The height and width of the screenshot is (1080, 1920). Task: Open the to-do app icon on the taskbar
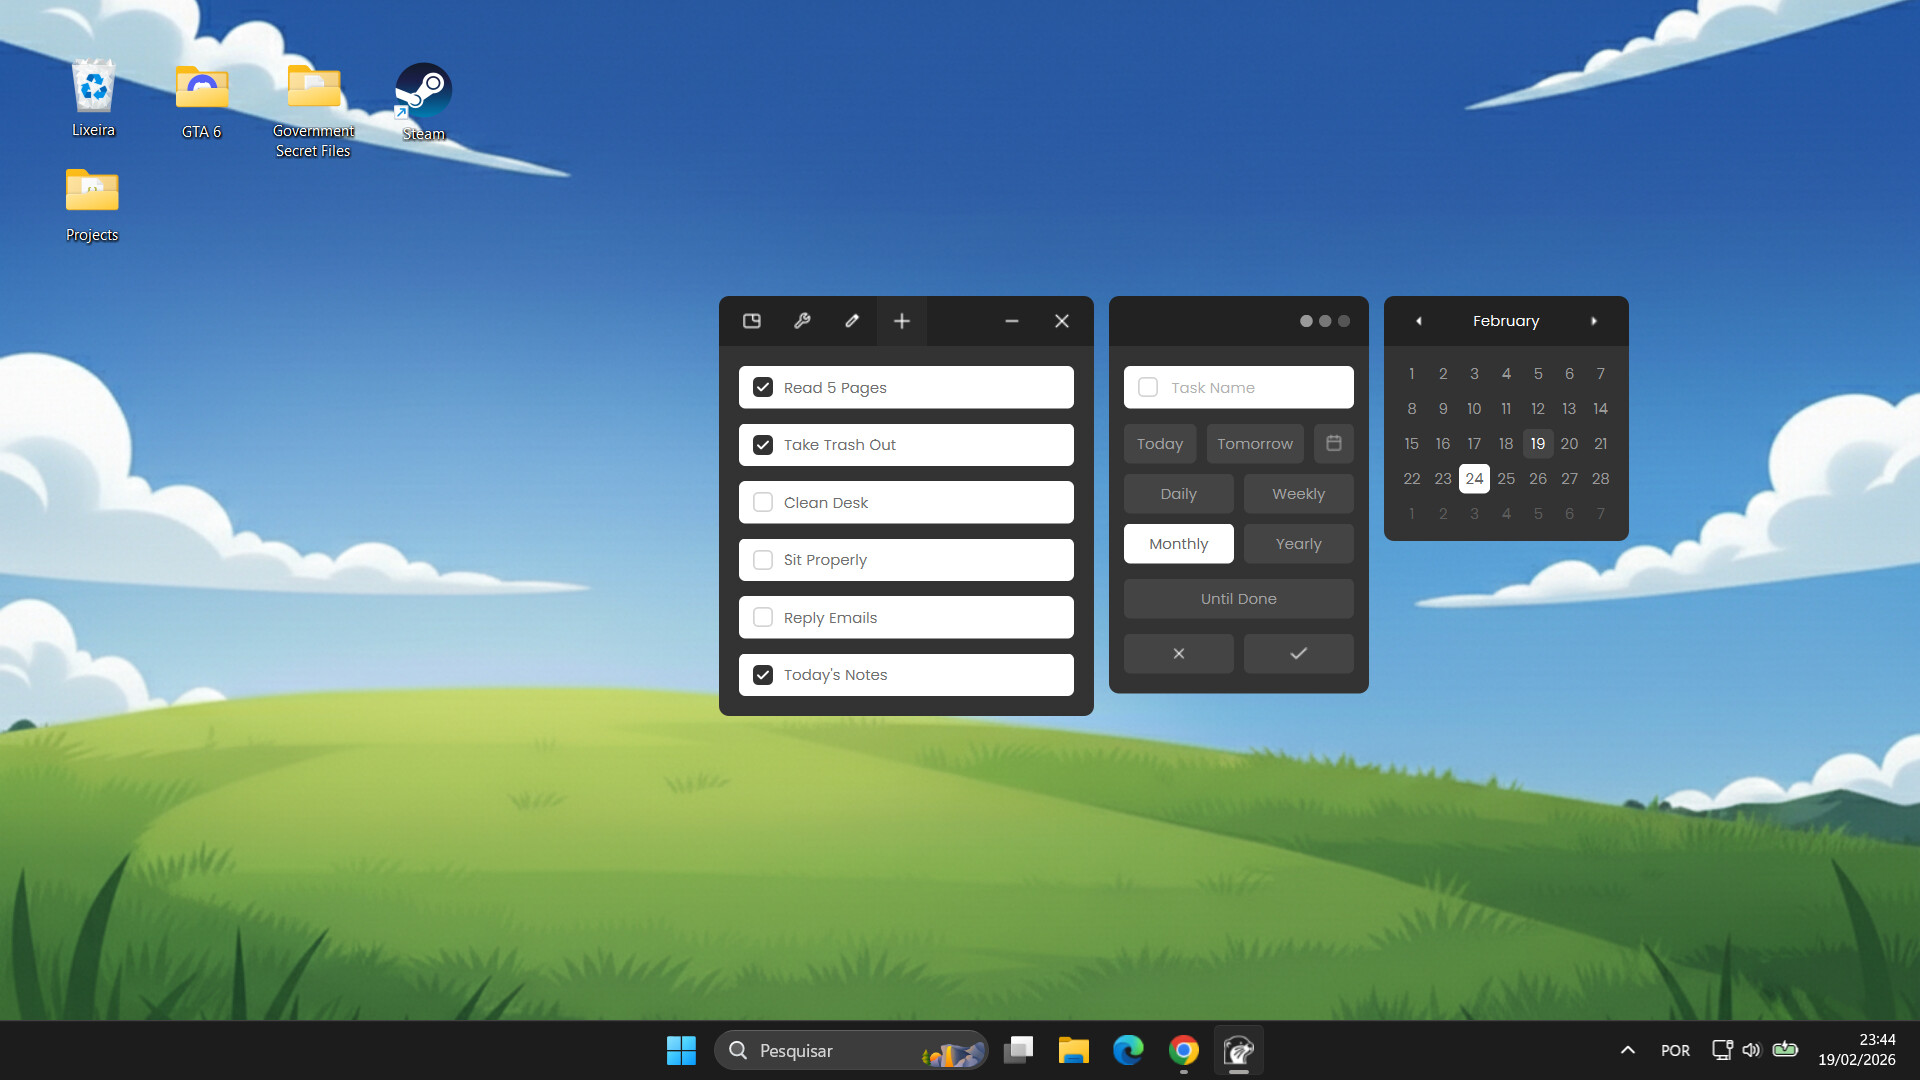point(1239,1050)
